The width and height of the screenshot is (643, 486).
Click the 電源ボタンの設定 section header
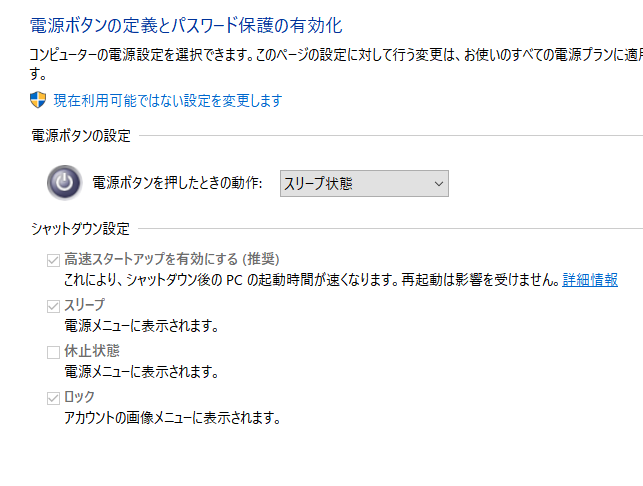(x=81, y=136)
